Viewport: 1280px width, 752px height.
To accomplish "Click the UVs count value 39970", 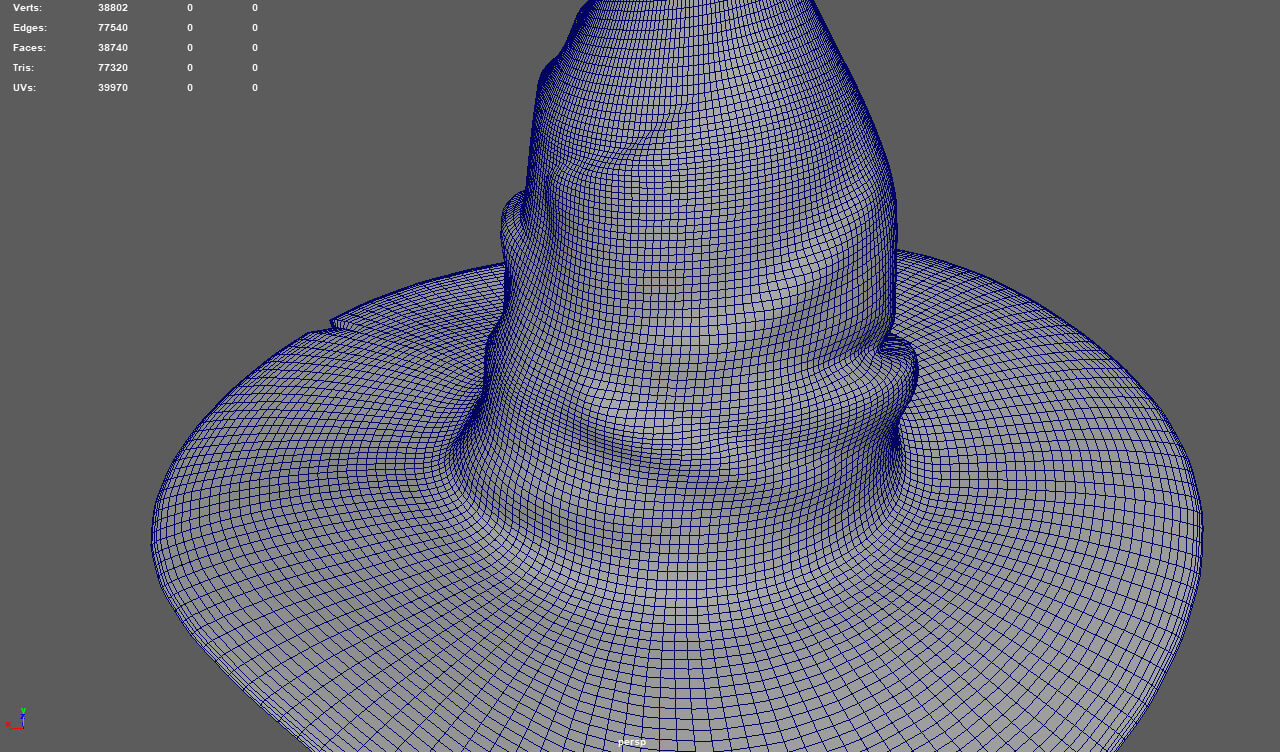I will (113, 88).
